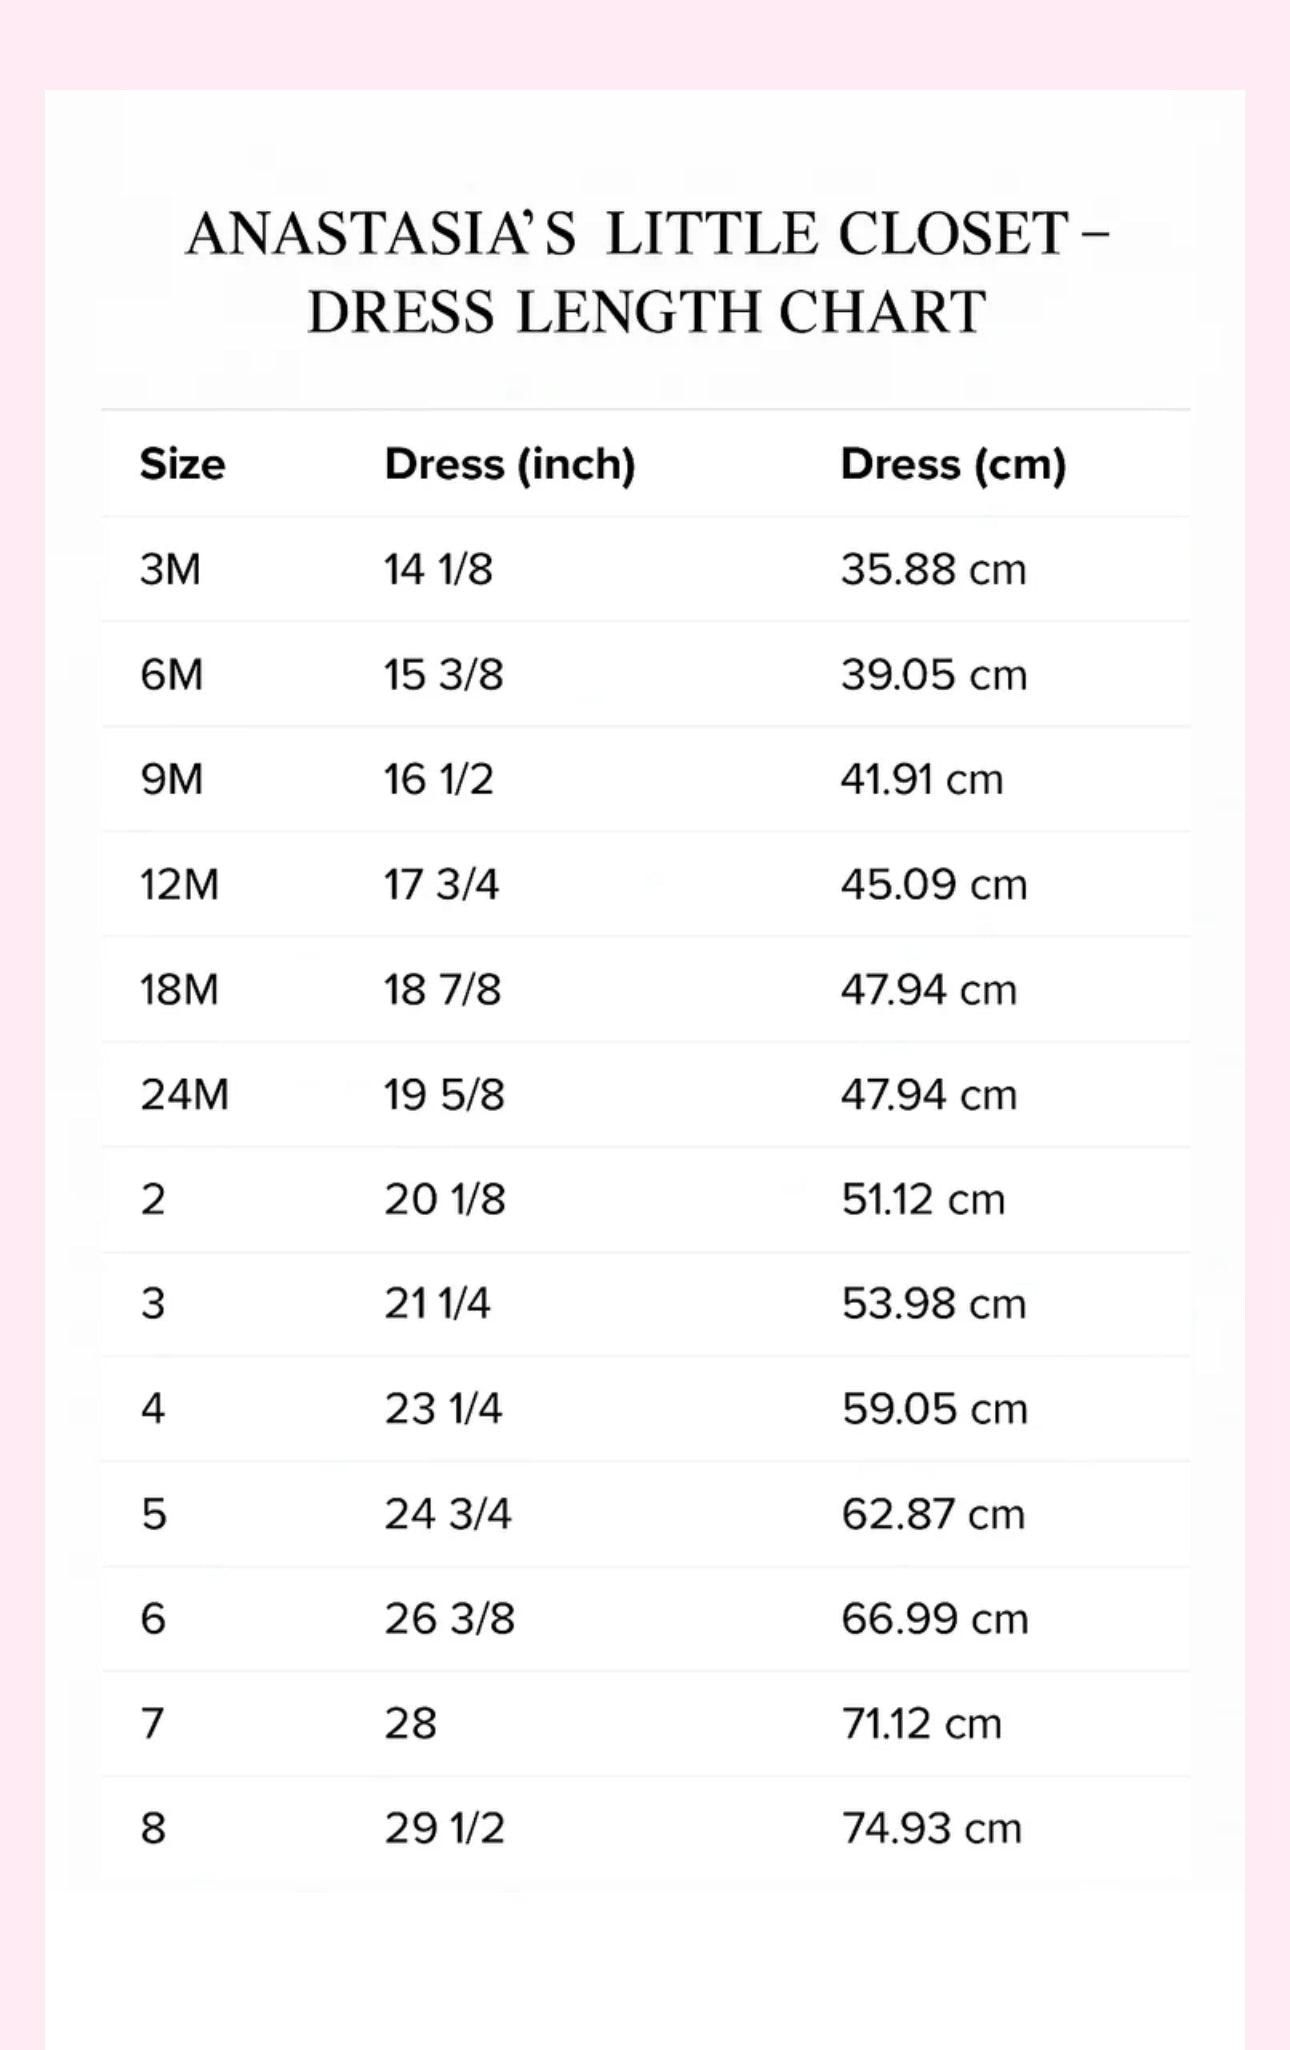The image size is (1290, 2050).
Task: Select the 66.99 cm measurement
Action: (934, 1618)
